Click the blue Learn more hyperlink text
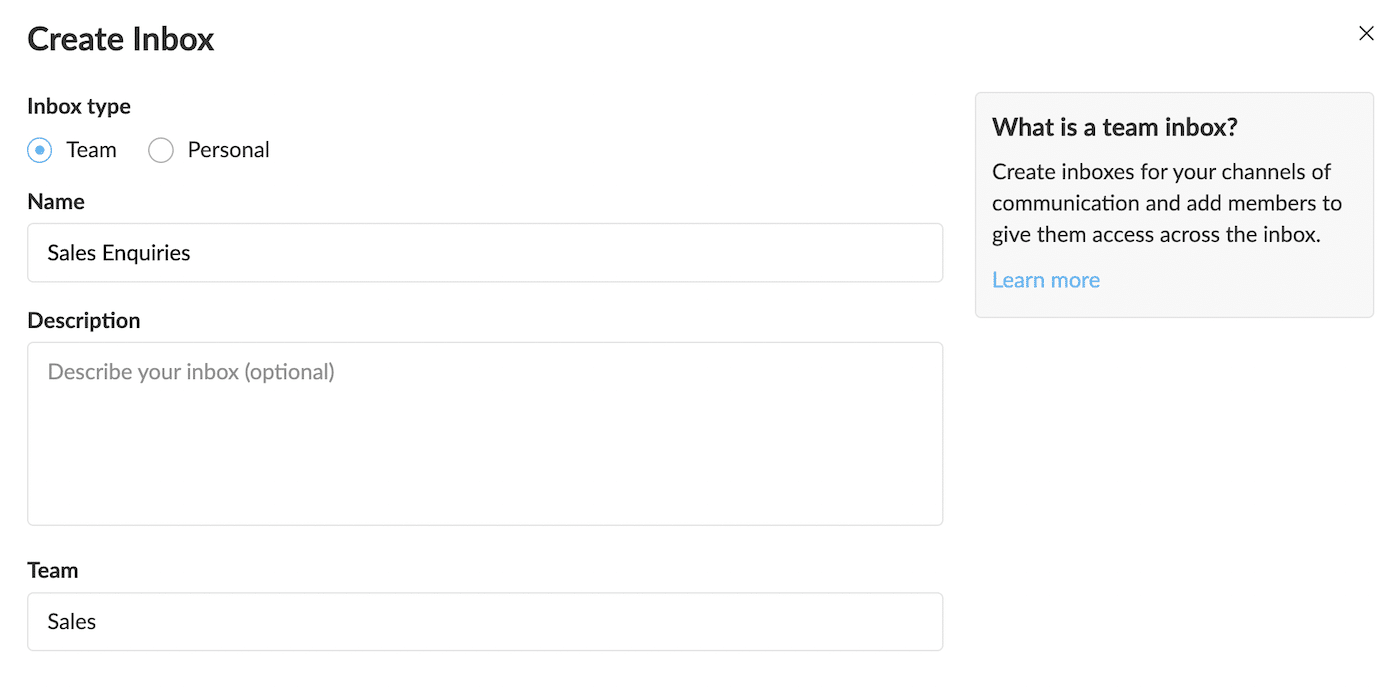 (x=1046, y=280)
